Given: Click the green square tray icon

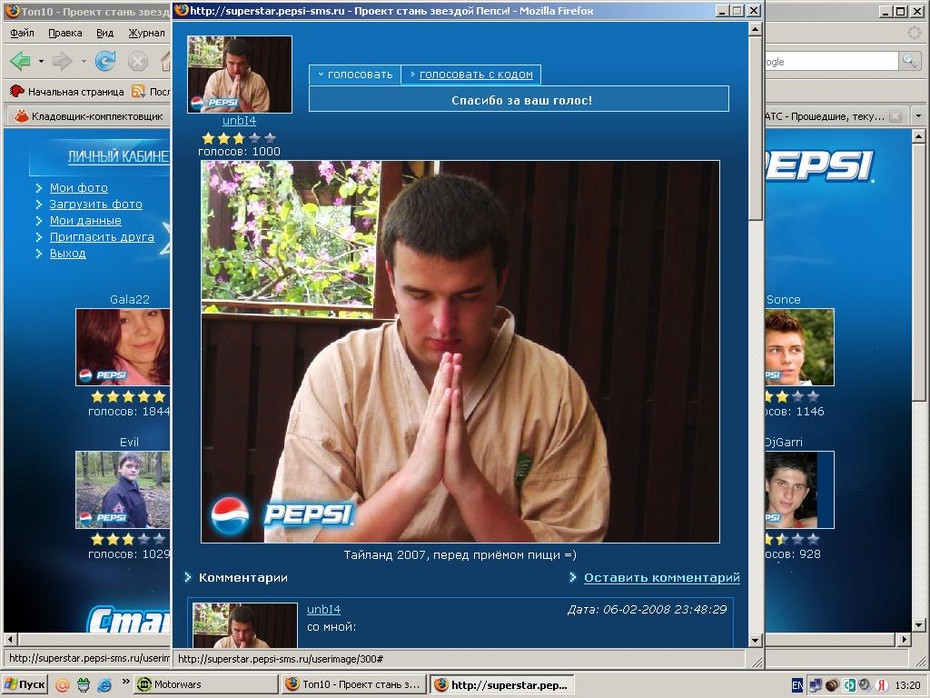Looking at the screenshot, I should coord(849,685).
